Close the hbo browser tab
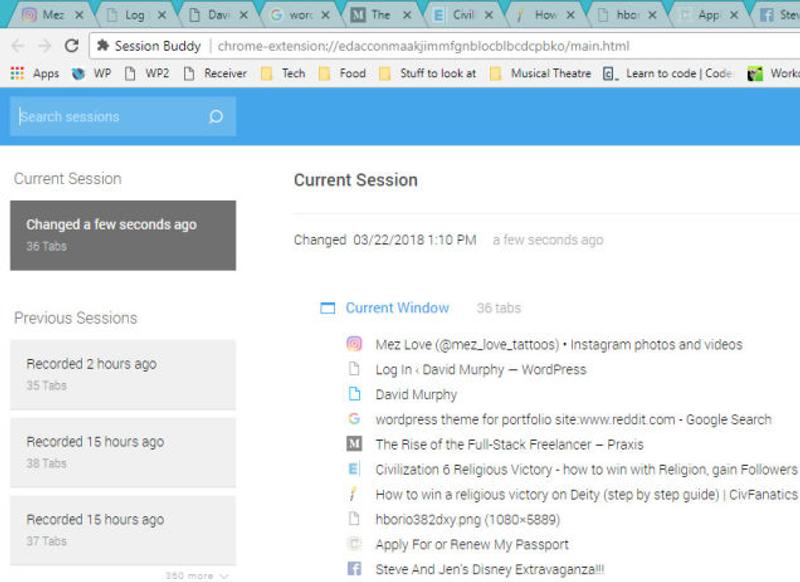This screenshot has height=582, width=800. tap(652, 15)
